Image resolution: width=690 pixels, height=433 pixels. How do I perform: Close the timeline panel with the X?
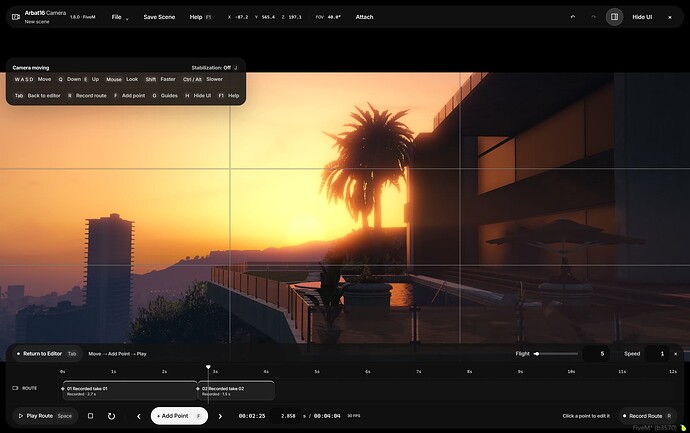coord(675,354)
